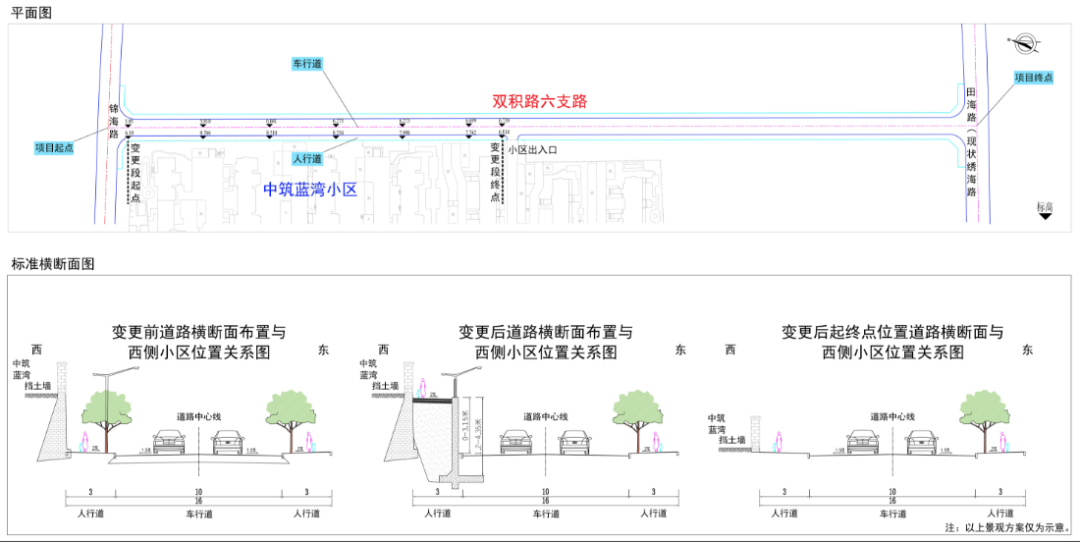This screenshot has width=1080, height=542.
Task: Click the 平面图 section heading
Action: click(x=32, y=11)
